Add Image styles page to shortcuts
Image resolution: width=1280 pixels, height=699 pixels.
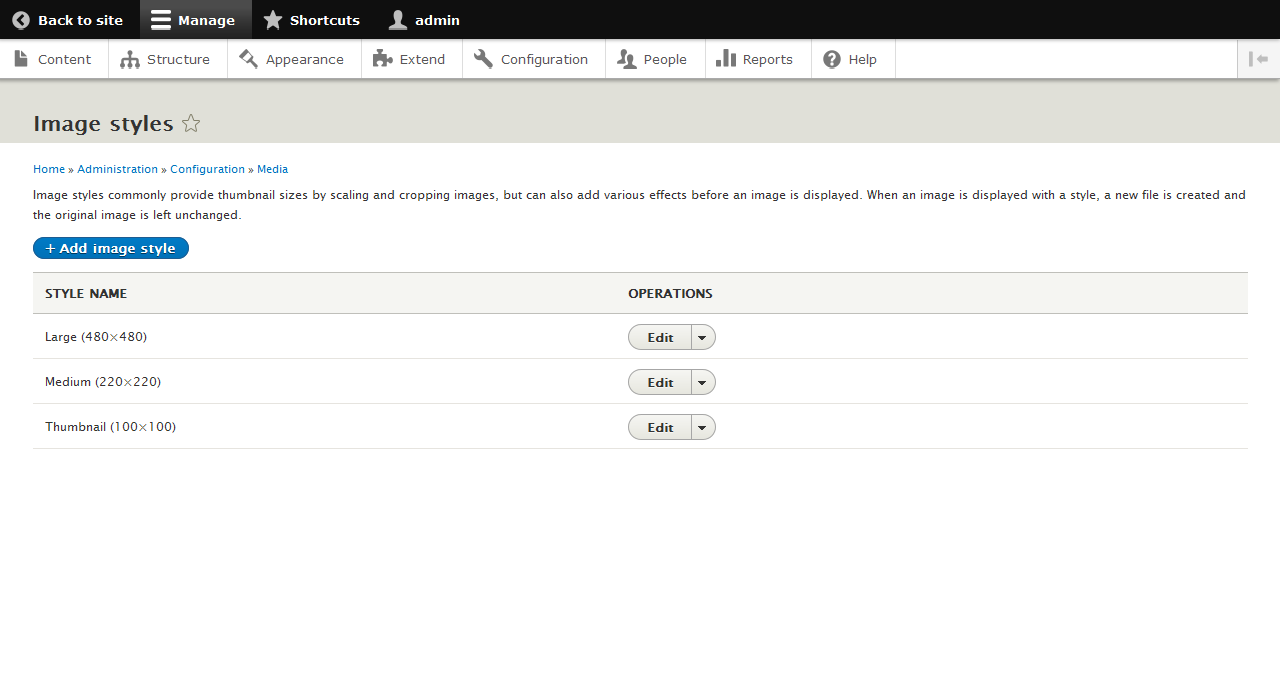pos(191,124)
